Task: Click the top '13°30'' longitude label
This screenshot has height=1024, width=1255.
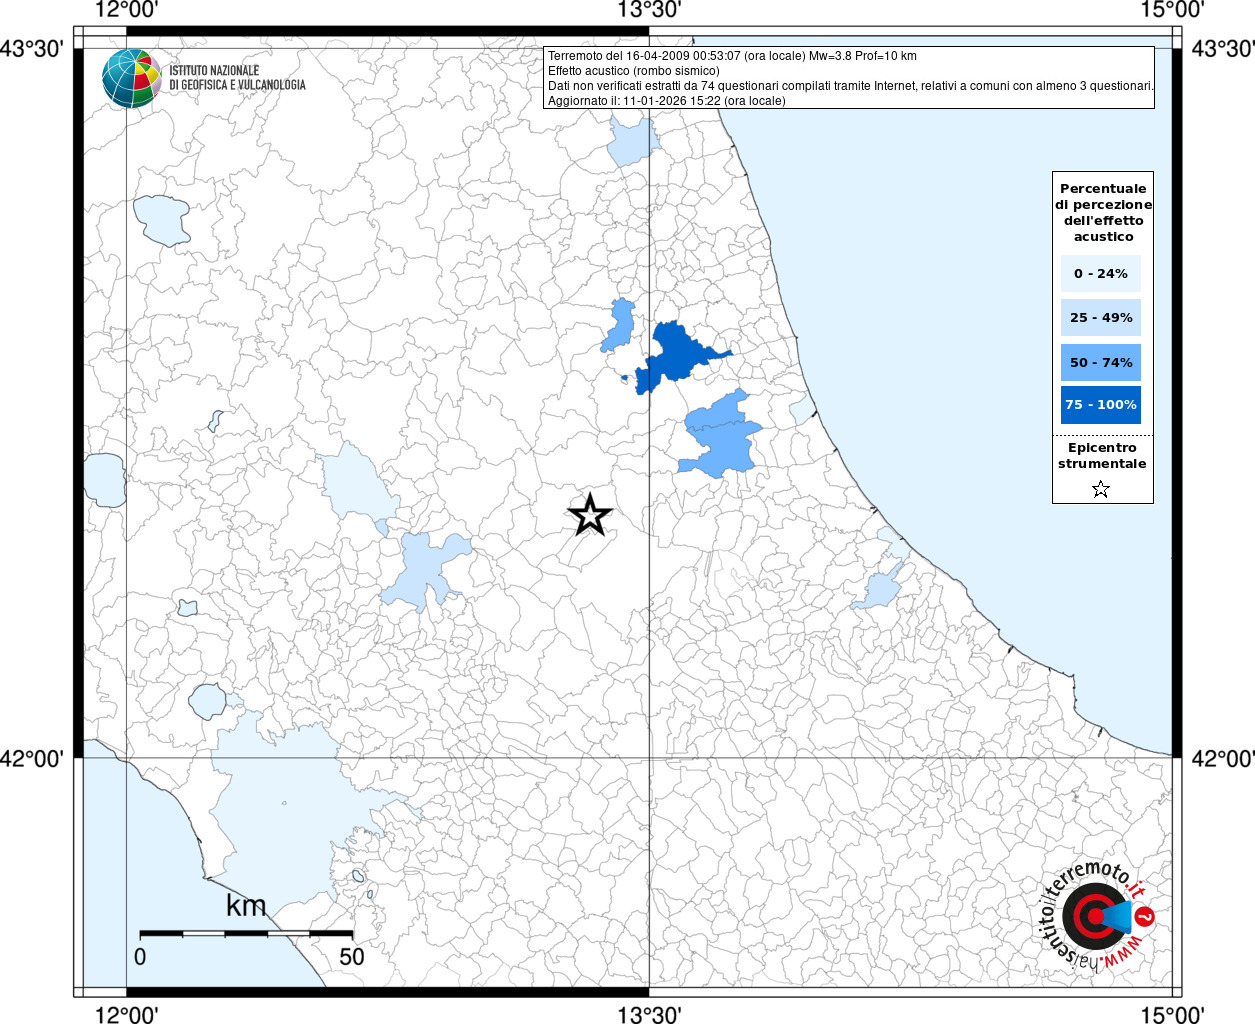Action: coord(649,10)
